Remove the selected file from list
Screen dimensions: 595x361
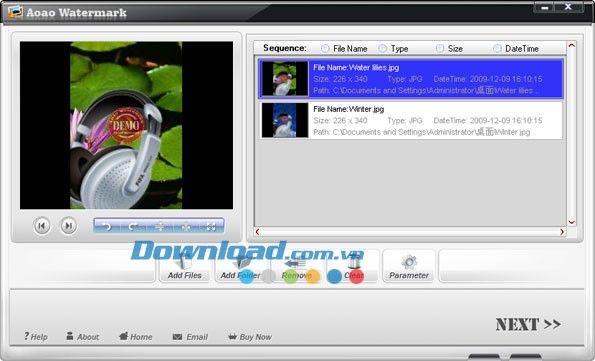pos(297,266)
